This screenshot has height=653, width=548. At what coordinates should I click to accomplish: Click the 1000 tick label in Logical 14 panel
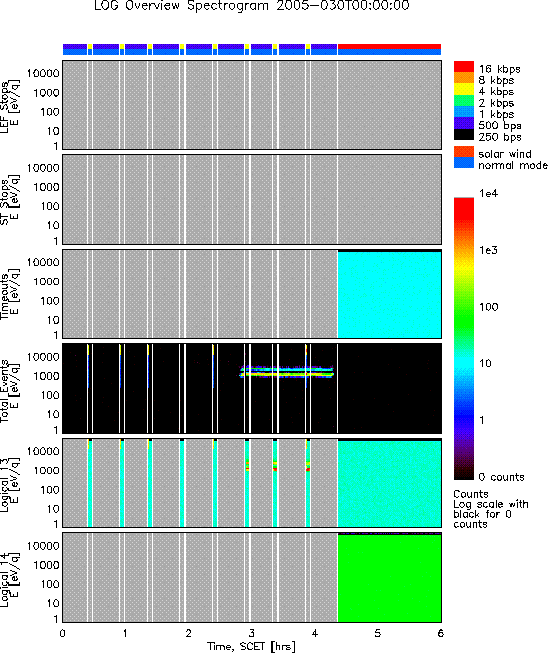pyautogui.click(x=46, y=565)
